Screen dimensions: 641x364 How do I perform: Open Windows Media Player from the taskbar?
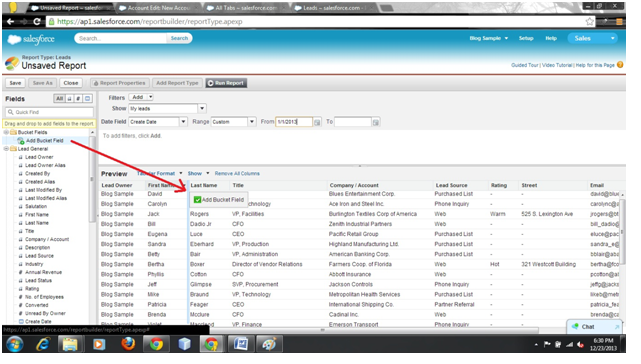(x=99, y=344)
